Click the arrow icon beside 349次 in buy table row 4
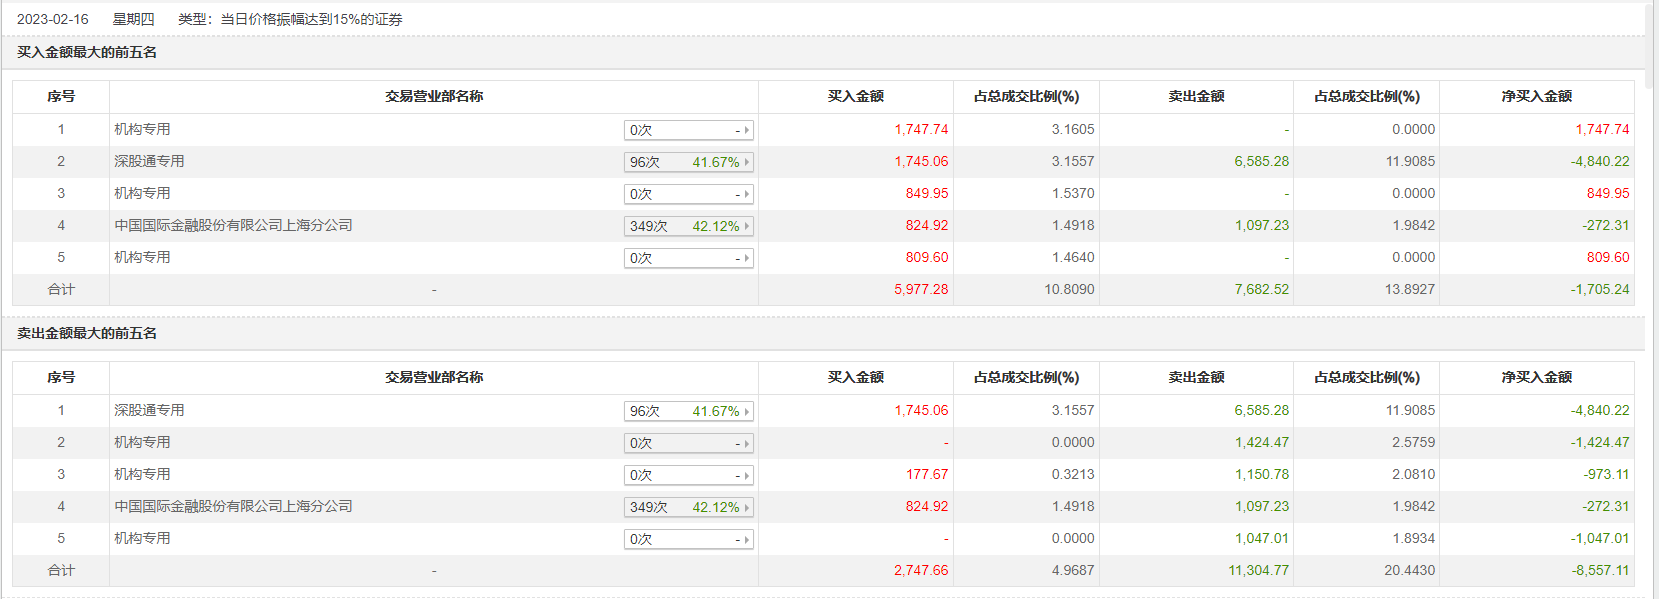Image resolution: width=1659 pixels, height=599 pixels. tap(746, 226)
